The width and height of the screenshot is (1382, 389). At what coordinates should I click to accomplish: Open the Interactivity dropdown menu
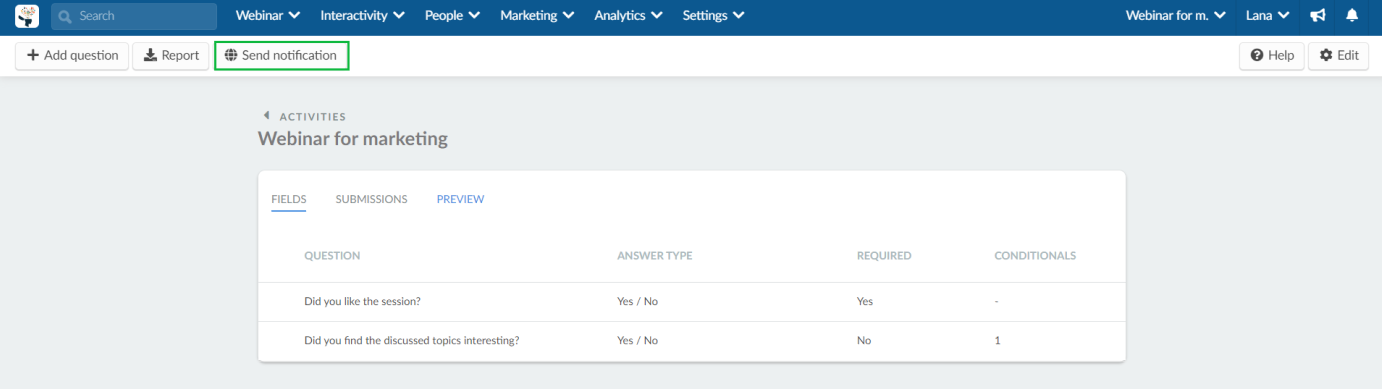coord(362,16)
